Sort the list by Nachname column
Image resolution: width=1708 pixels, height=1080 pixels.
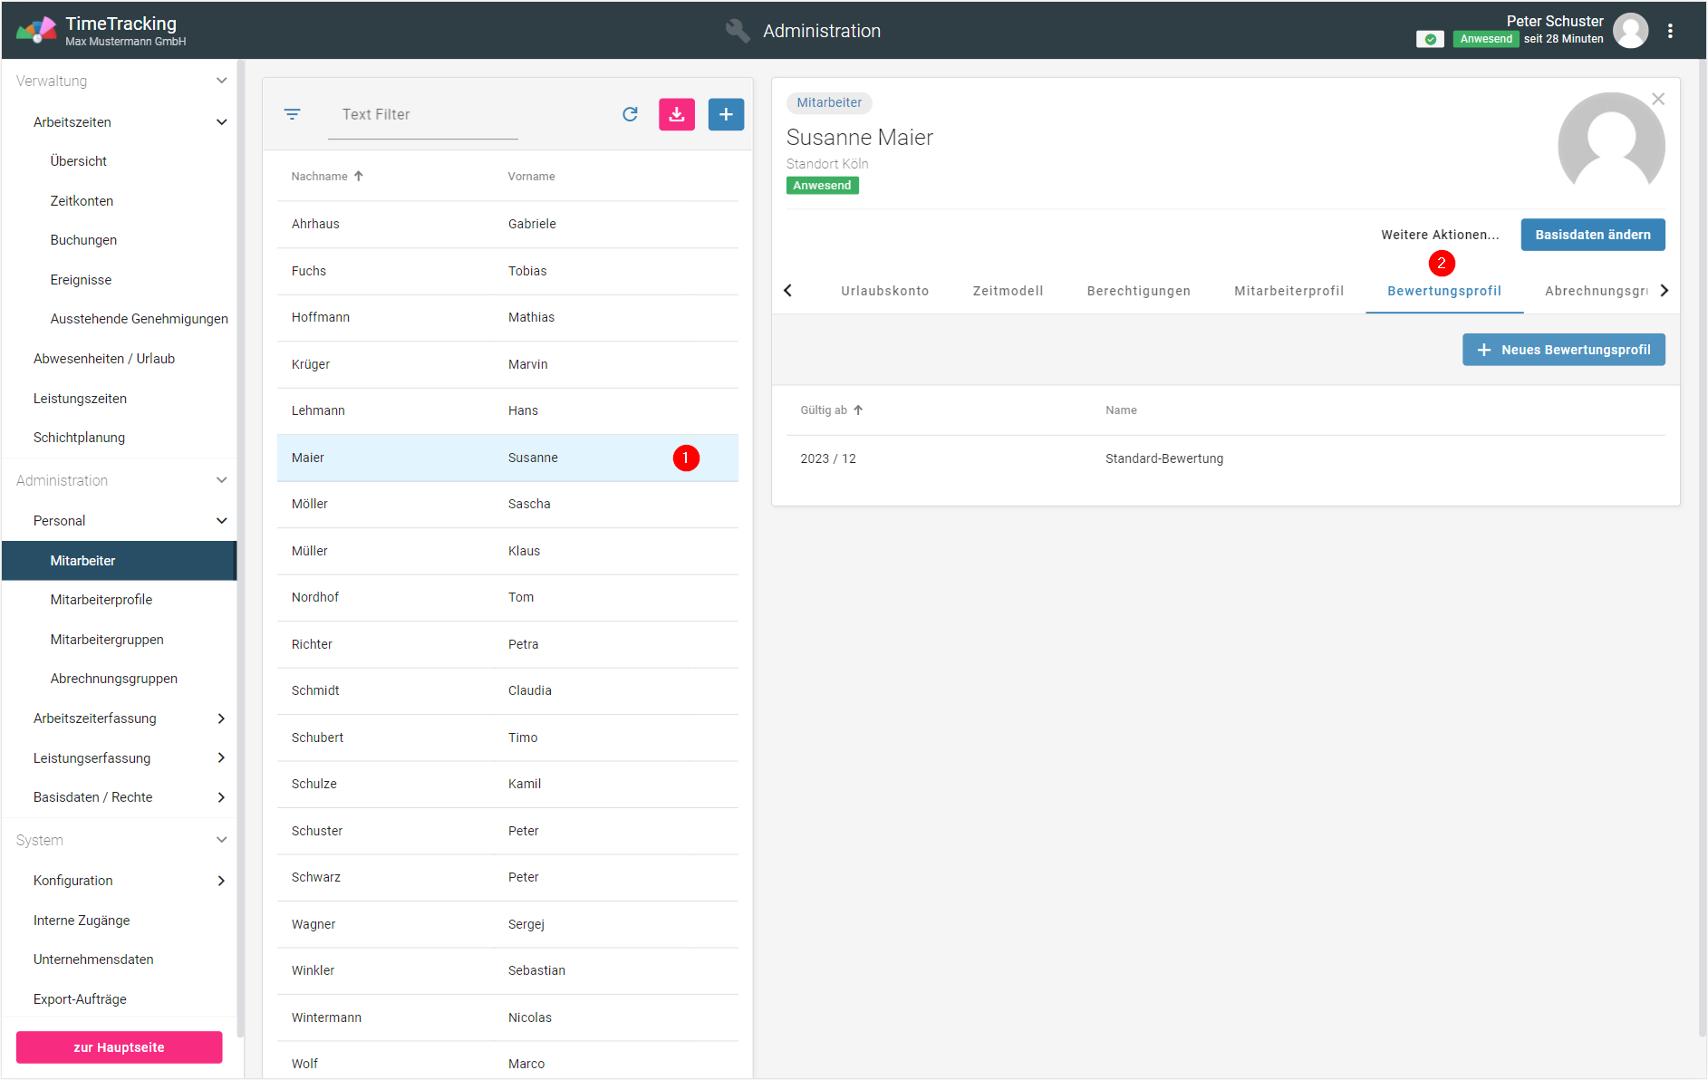click(x=320, y=176)
